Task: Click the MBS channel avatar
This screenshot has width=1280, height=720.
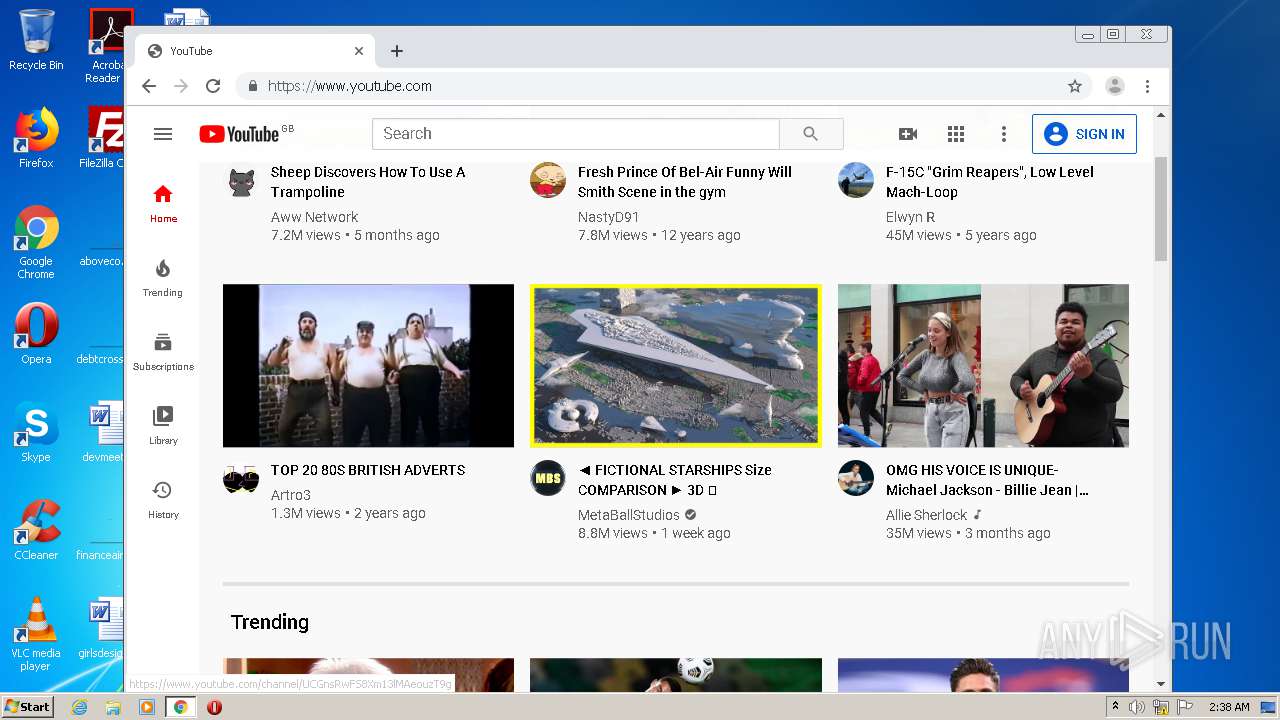Action: pyautogui.click(x=548, y=478)
